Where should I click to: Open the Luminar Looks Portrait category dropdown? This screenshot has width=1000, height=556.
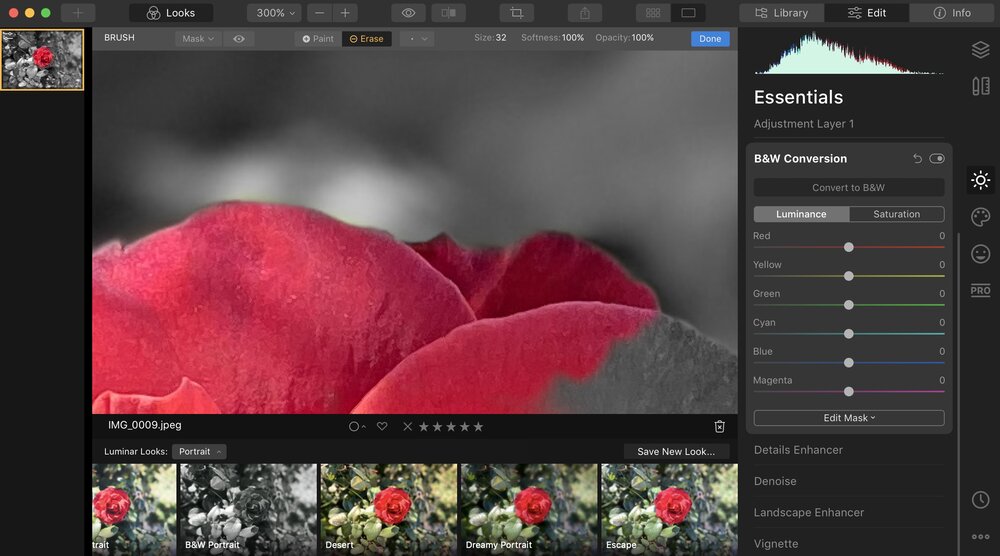click(x=199, y=452)
